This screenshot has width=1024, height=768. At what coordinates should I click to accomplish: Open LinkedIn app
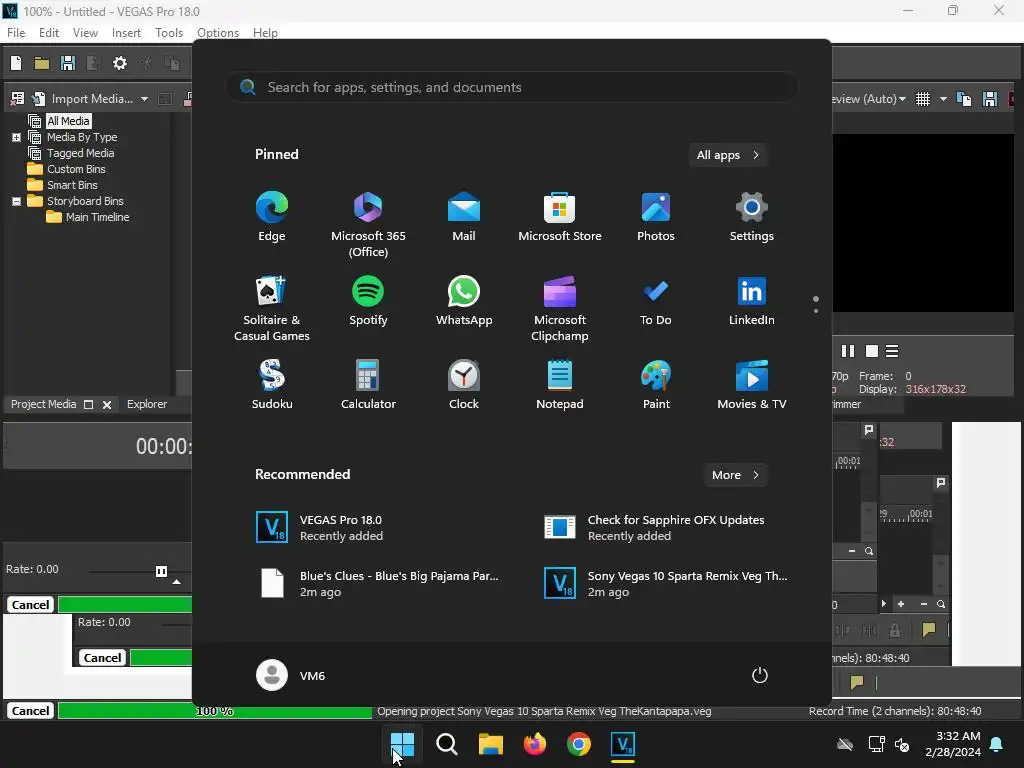pos(752,301)
